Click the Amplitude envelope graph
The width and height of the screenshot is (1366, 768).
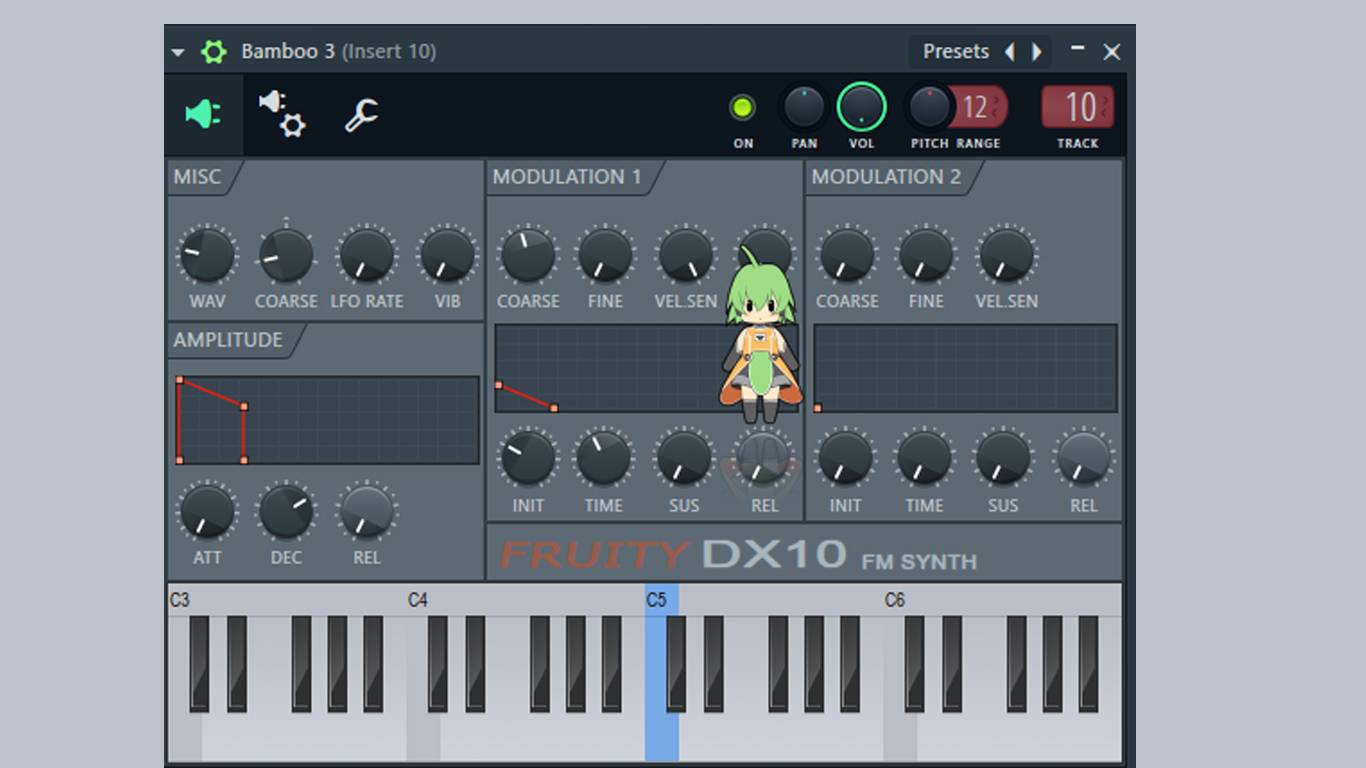[x=326, y=420]
